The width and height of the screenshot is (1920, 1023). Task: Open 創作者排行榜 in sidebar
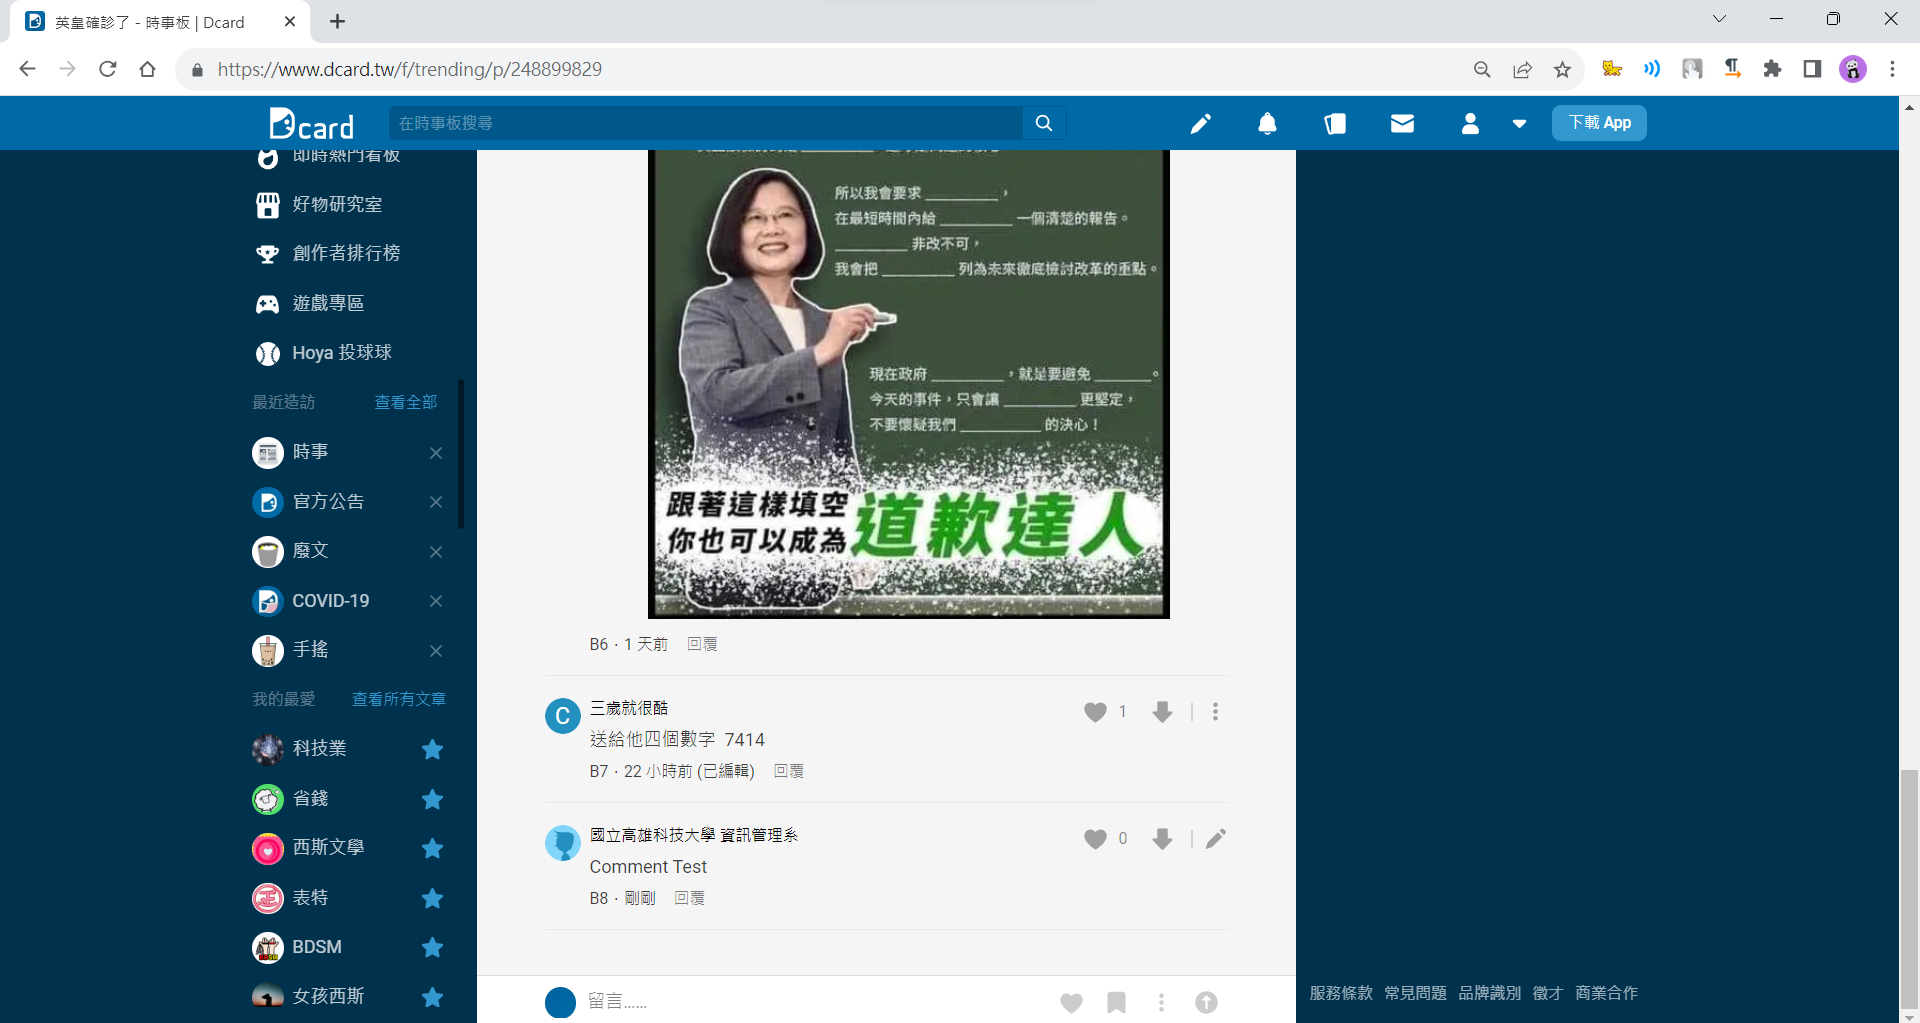coord(346,254)
